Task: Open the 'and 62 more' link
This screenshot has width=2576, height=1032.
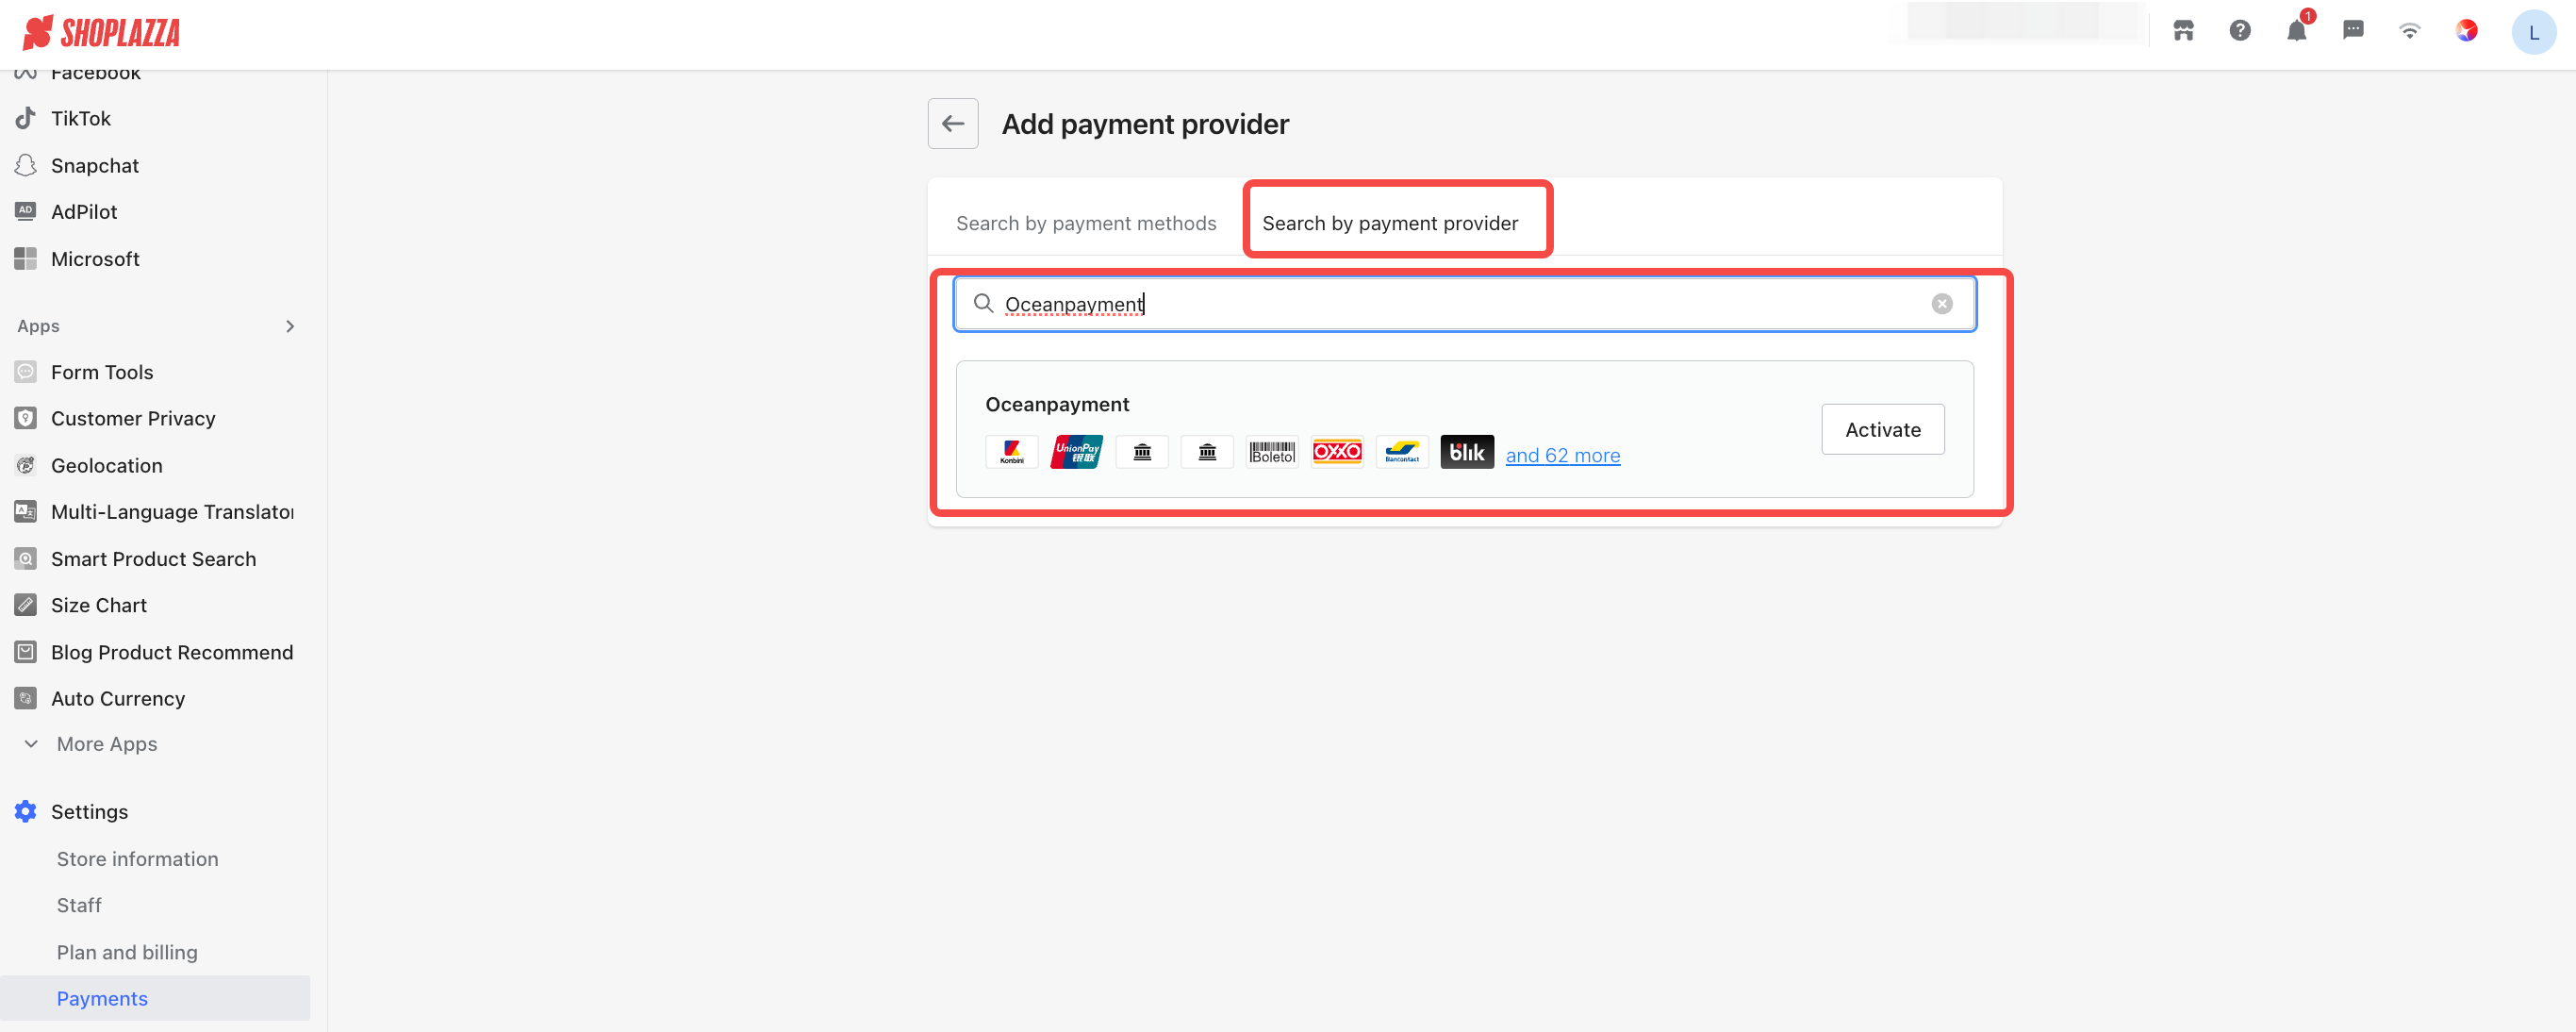Action: [1563, 455]
